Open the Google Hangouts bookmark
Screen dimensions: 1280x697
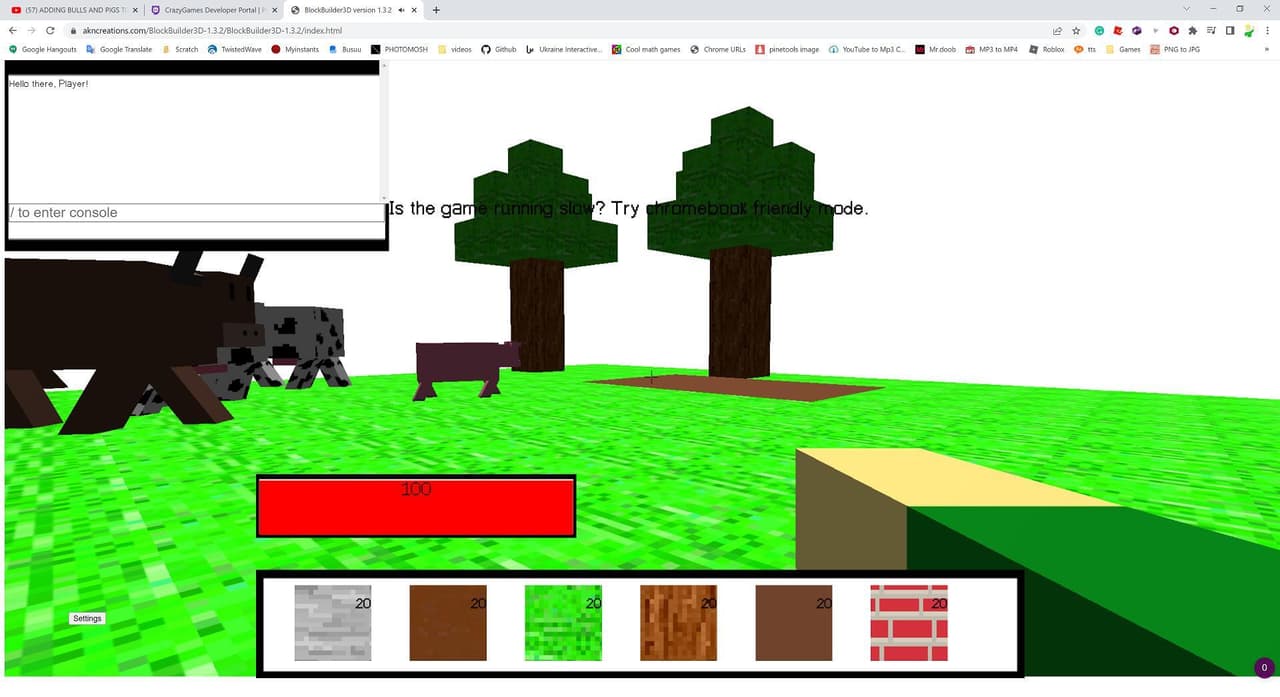tap(43, 49)
